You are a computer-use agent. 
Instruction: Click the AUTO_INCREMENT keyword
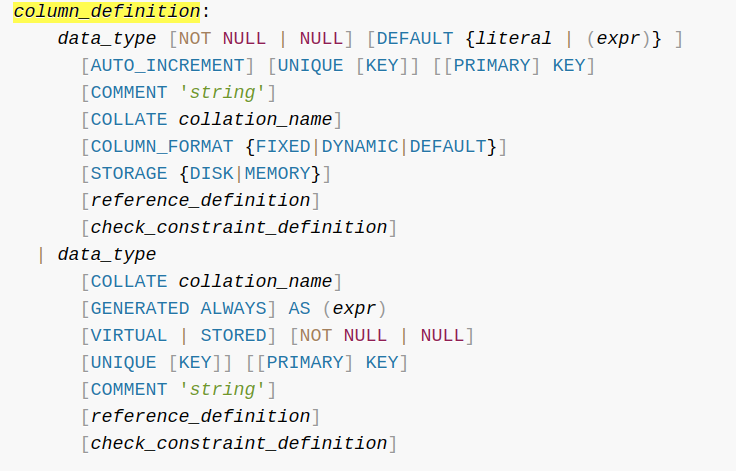pos(168,65)
